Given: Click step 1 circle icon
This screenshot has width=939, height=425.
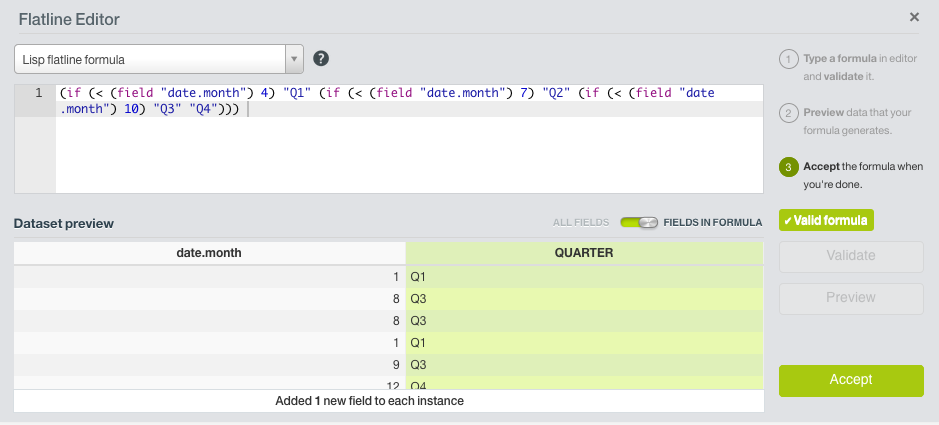Looking at the screenshot, I should tap(789, 59).
